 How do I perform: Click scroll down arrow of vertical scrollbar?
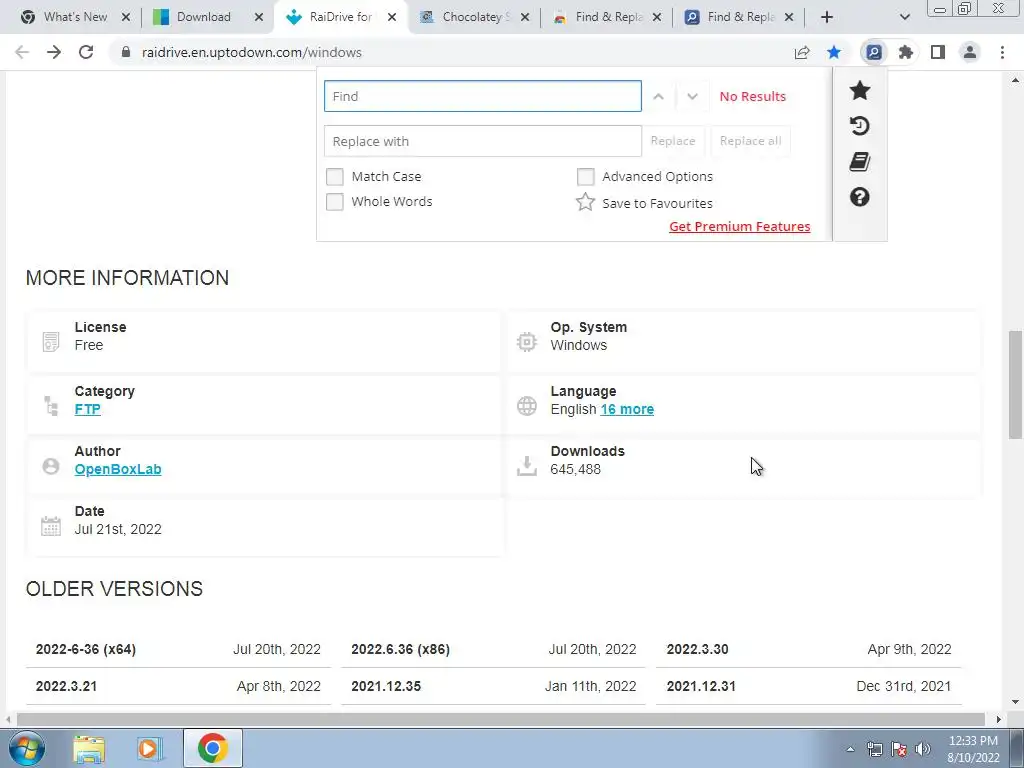point(1015,702)
